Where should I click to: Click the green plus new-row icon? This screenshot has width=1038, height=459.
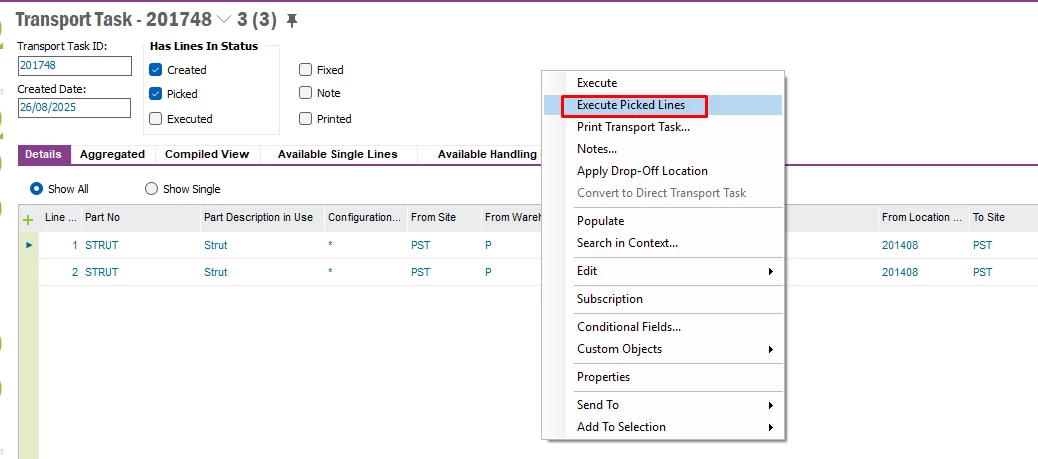pyautogui.click(x=28, y=218)
